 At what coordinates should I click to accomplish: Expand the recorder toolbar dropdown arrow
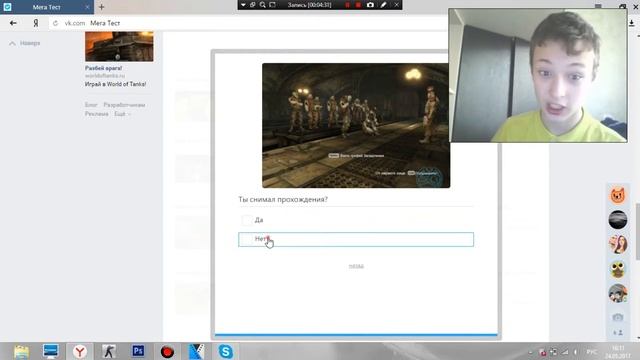(243, 5)
